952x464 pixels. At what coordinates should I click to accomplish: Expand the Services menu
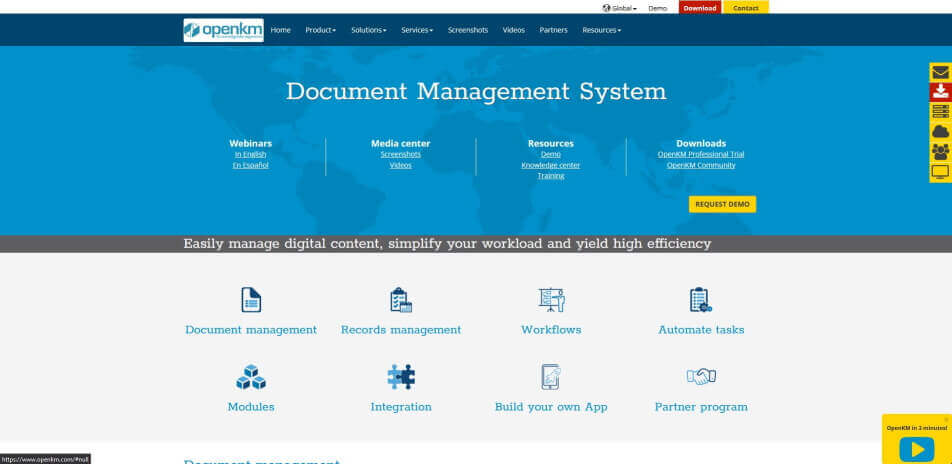(417, 30)
